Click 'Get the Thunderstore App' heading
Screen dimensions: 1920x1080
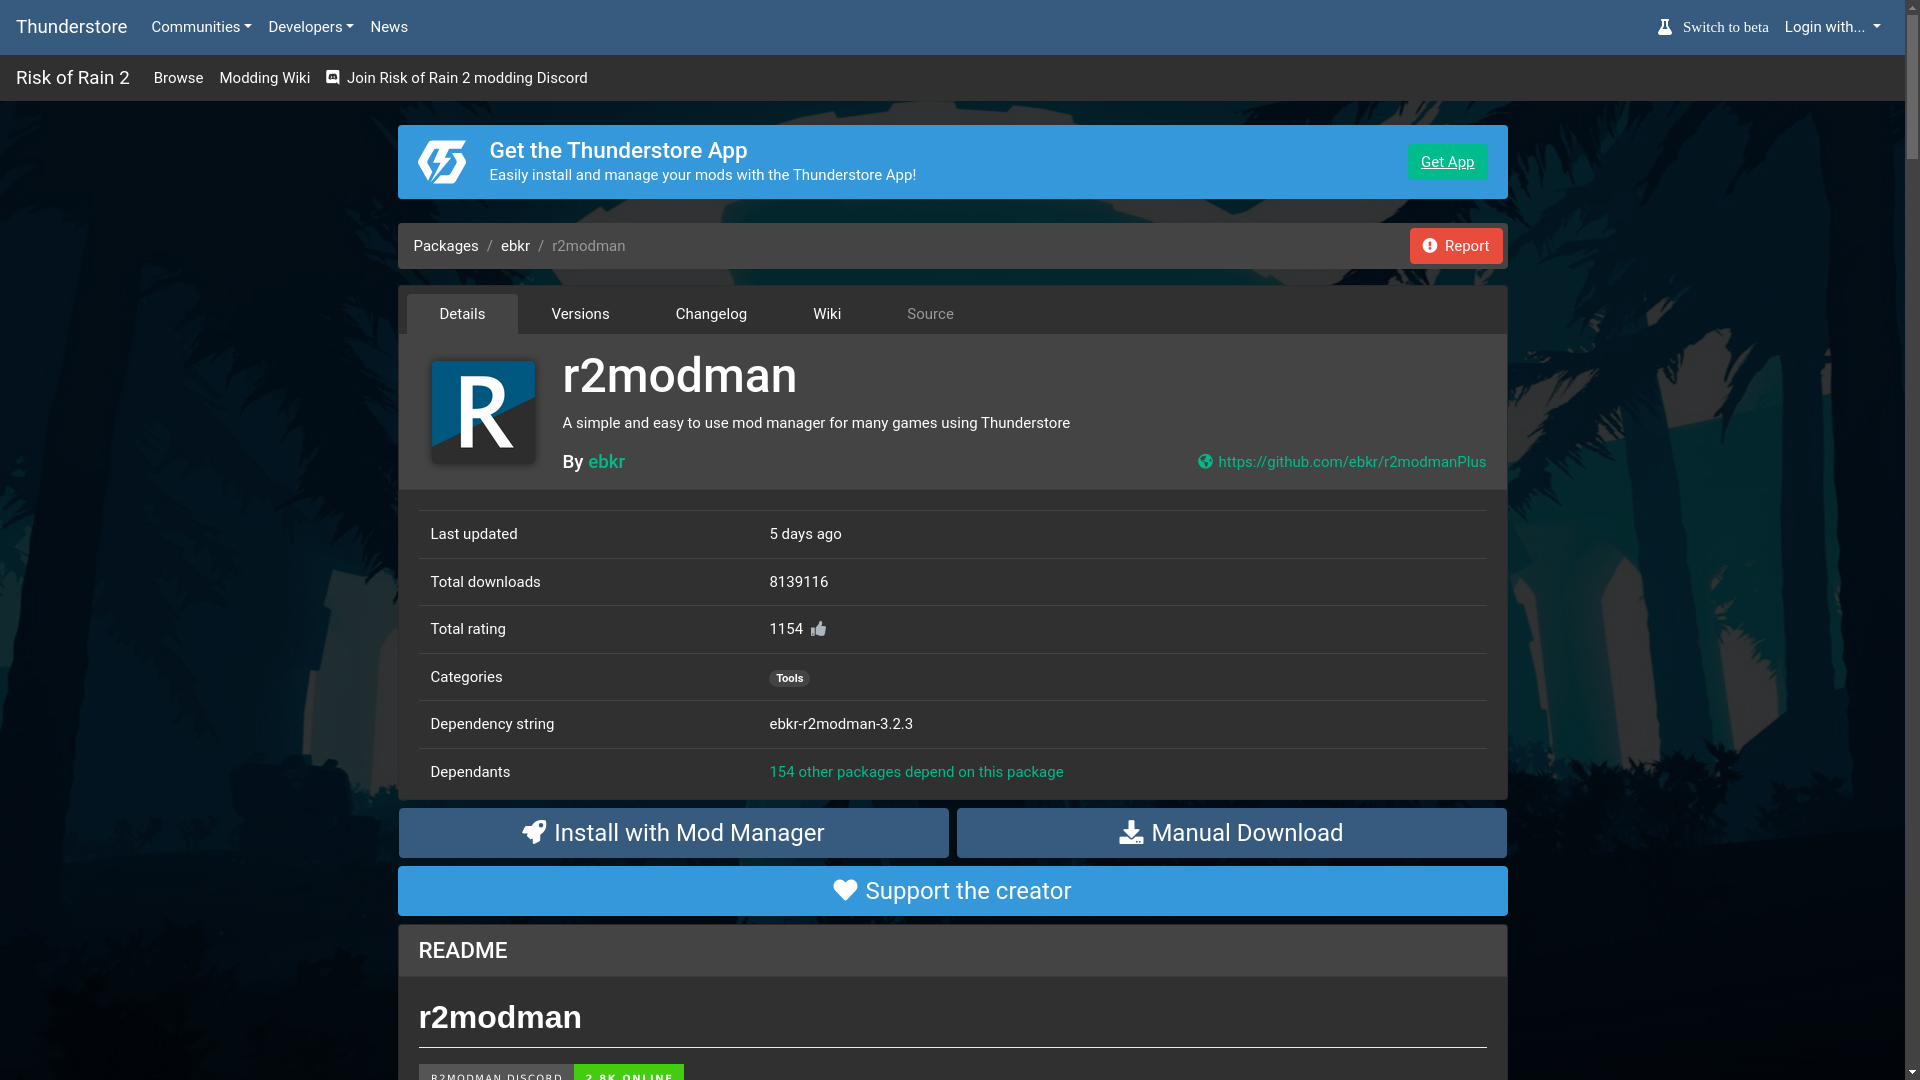[618, 151]
